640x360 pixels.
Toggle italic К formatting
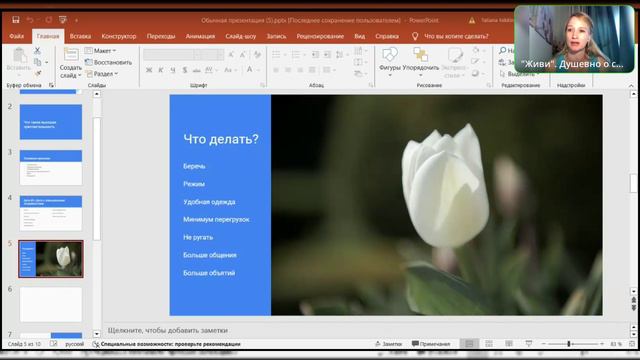pos(161,70)
